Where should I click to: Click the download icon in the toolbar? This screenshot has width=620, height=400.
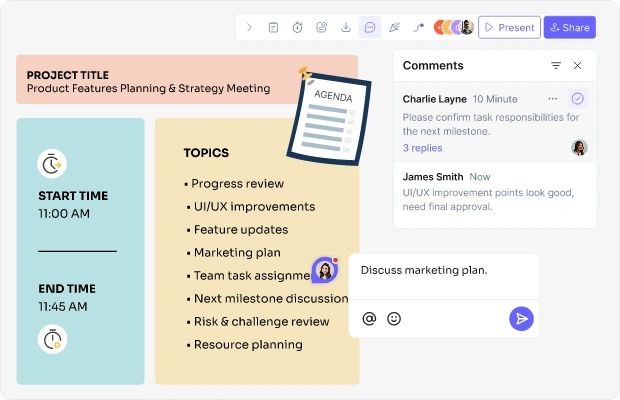pos(346,27)
